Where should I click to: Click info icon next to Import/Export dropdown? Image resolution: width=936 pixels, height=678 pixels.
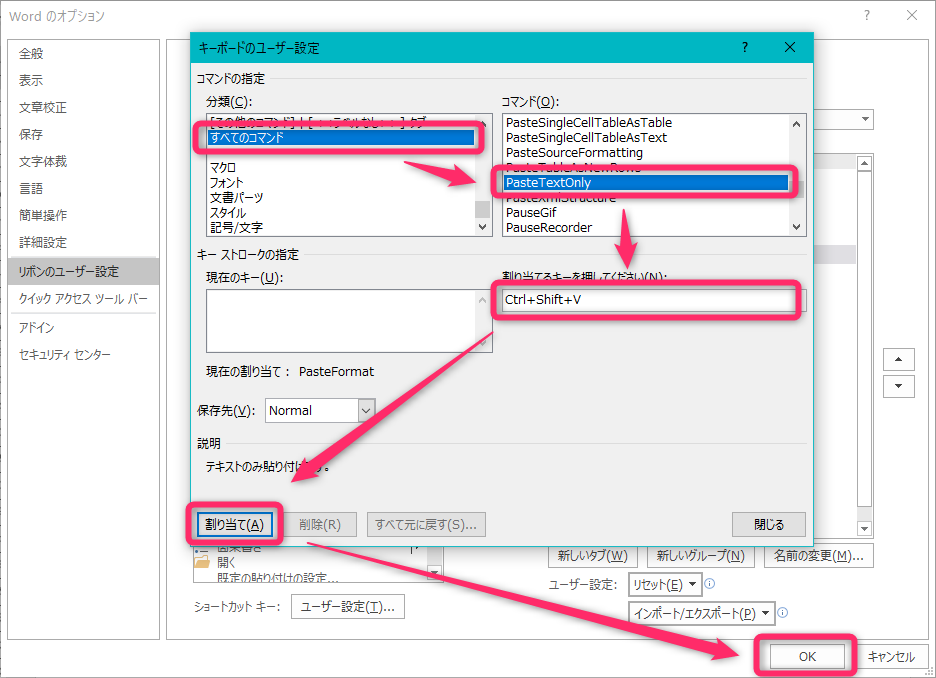tap(783, 613)
